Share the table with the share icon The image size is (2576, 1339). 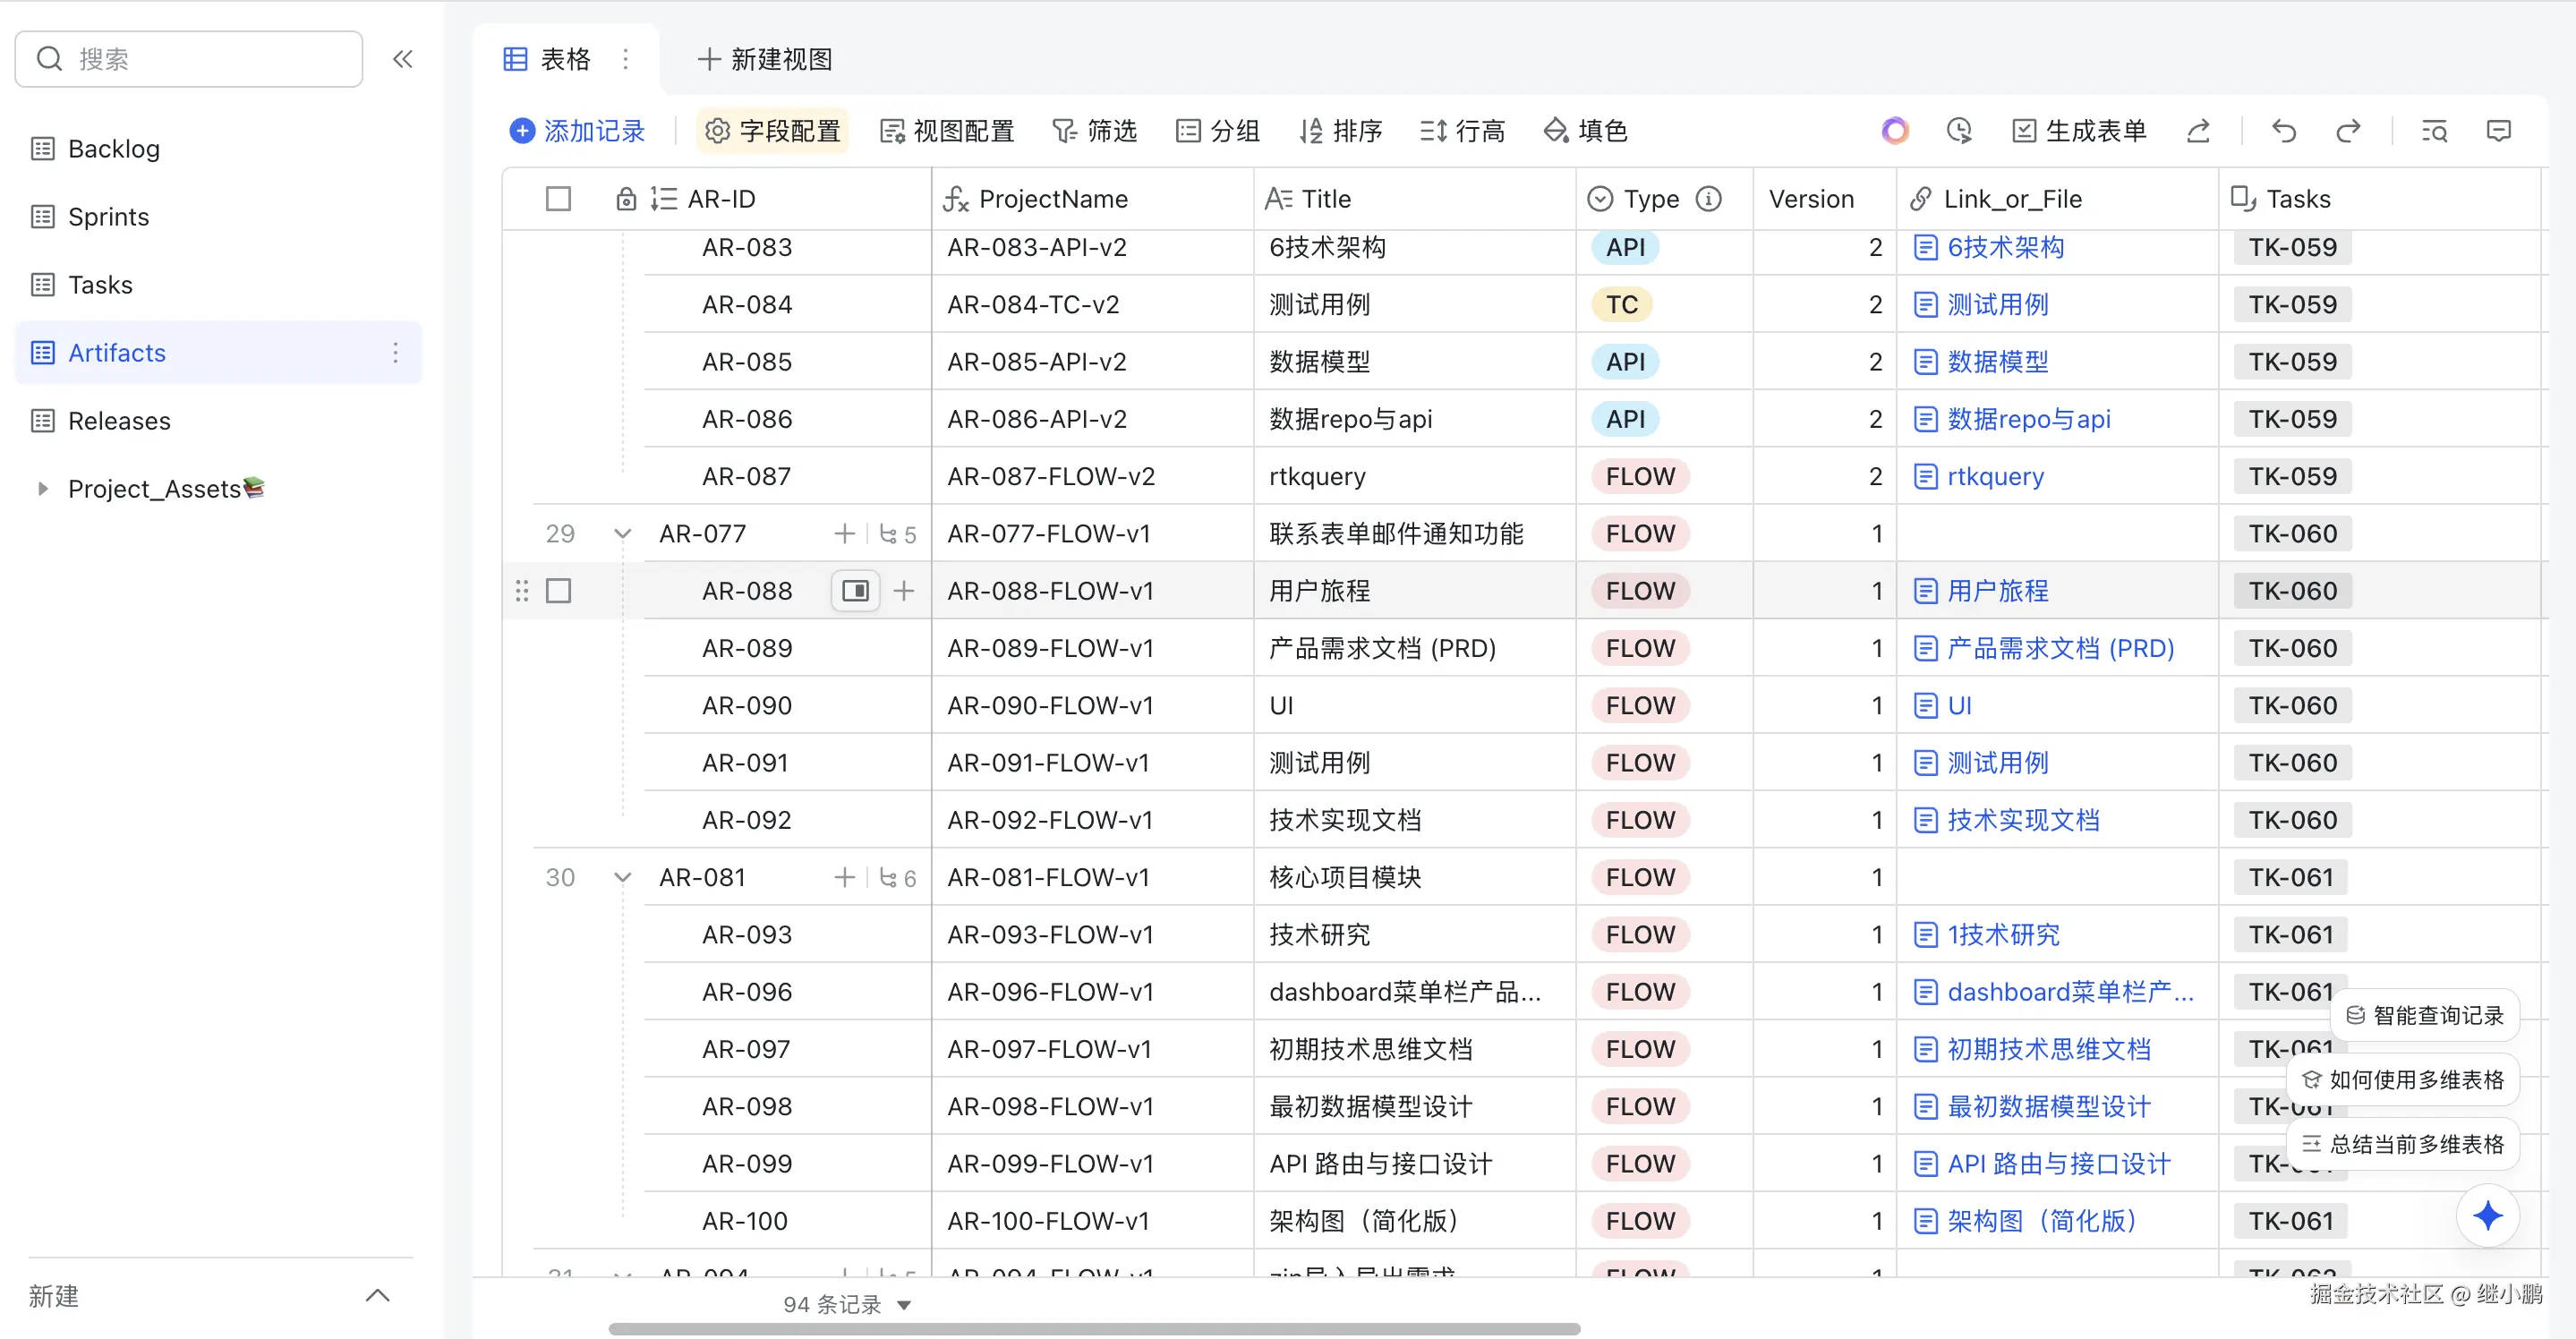pyautogui.click(x=2199, y=130)
